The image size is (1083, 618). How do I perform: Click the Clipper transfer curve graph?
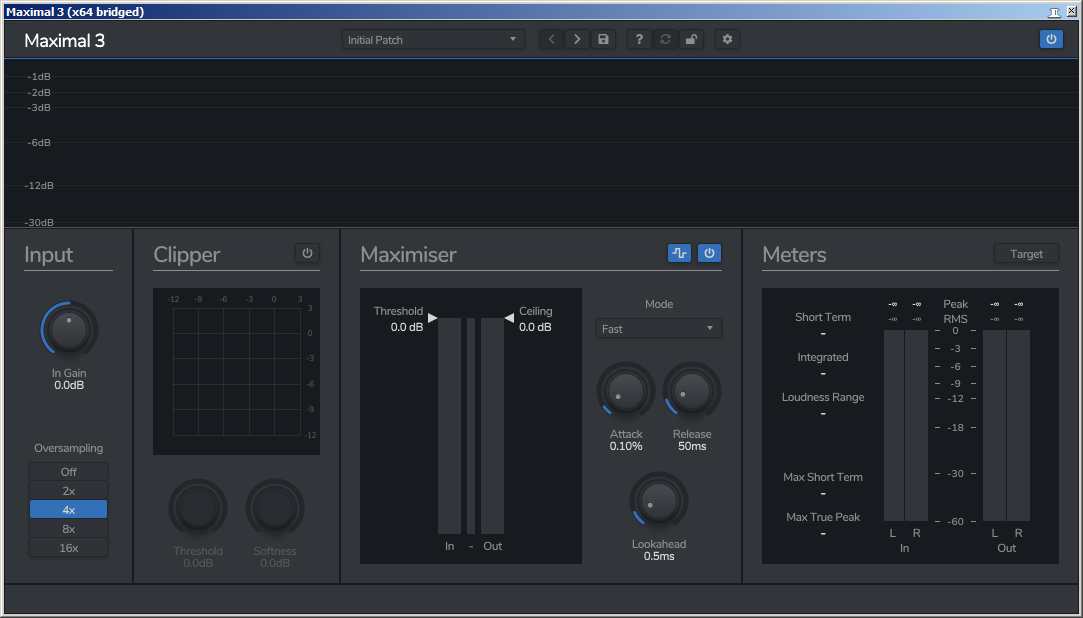click(x=236, y=371)
